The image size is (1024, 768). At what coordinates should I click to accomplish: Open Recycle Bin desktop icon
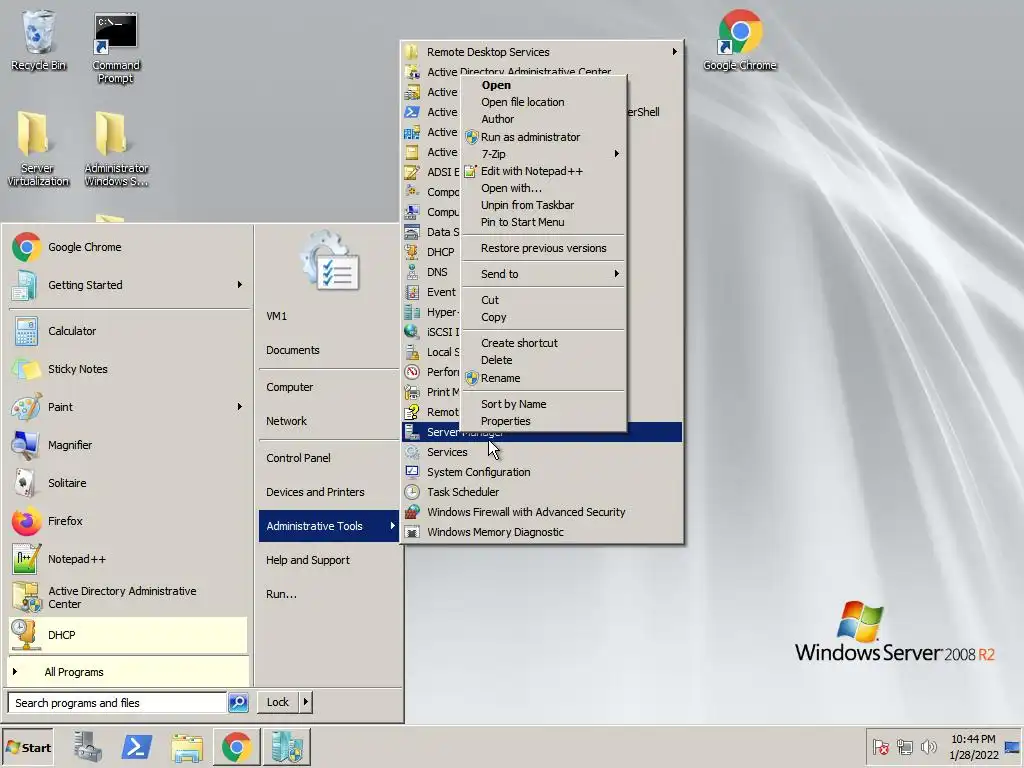coord(39,40)
